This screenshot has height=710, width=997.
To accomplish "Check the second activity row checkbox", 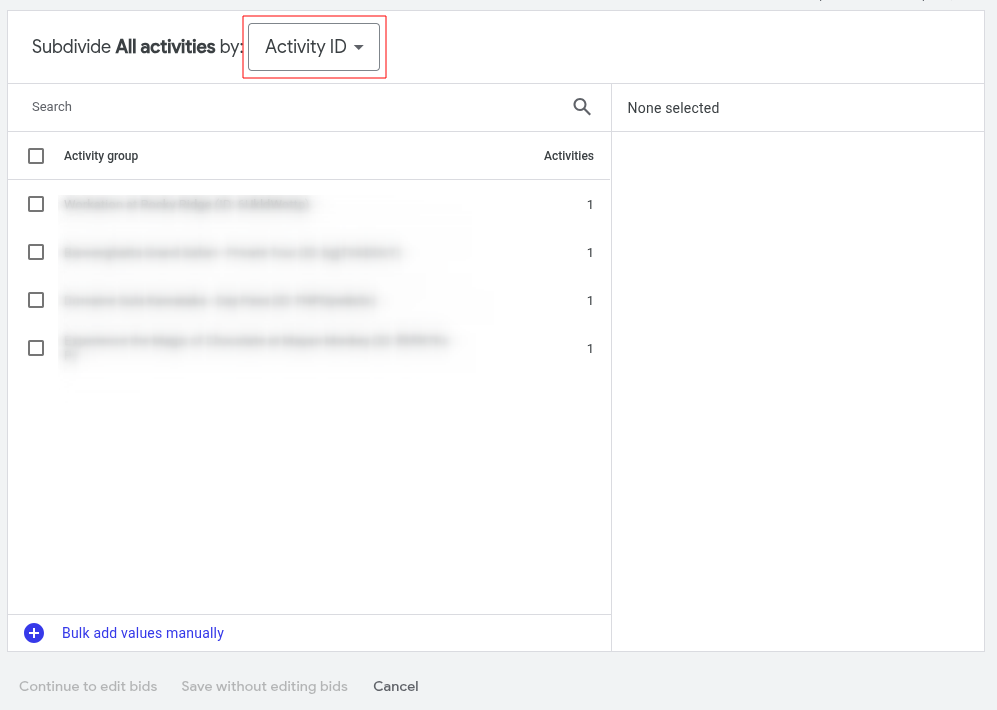I will pos(36,252).
